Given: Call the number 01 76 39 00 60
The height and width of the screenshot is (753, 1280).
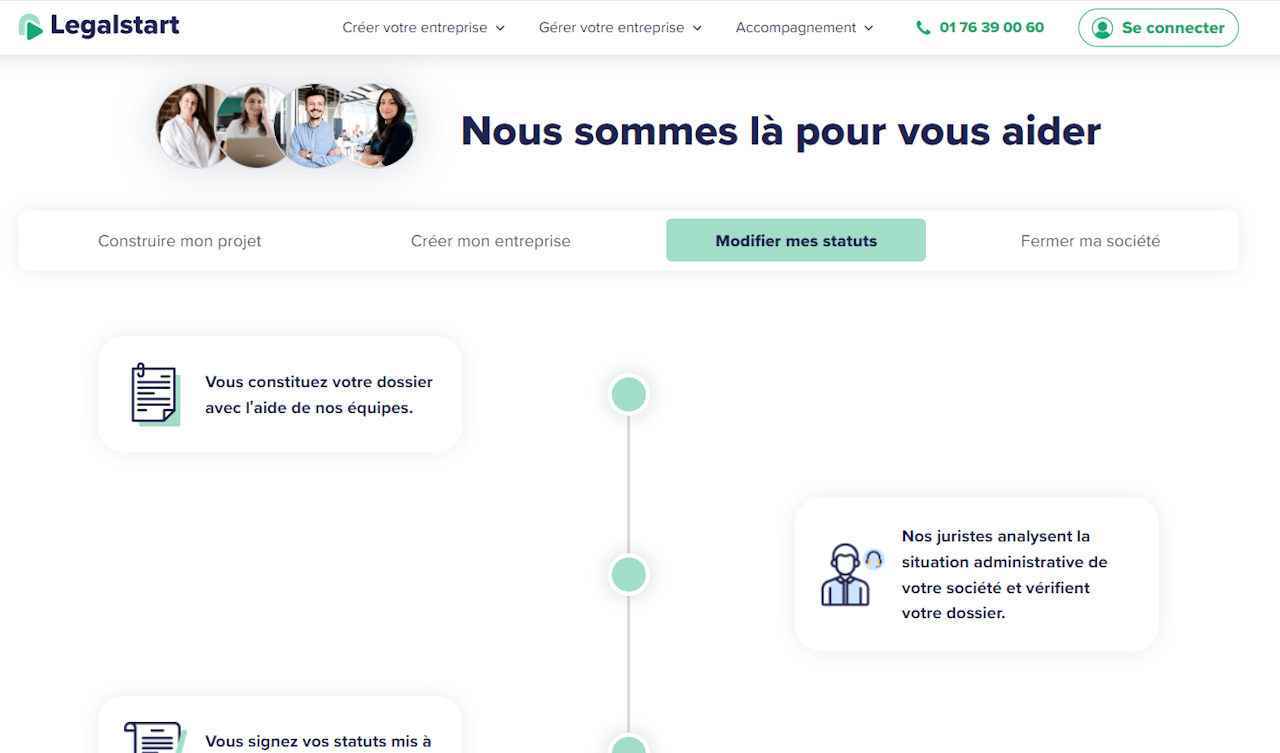Looking at the screenshot, I should pos(992,28).
